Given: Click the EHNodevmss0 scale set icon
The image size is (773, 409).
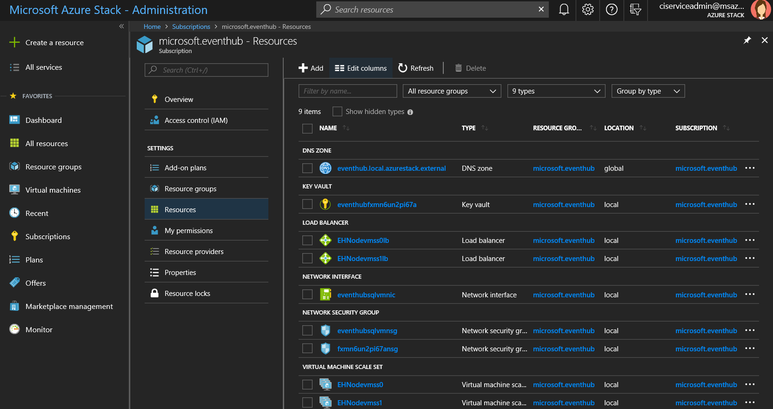Looking at the screenshot, I should coord(325,384).
